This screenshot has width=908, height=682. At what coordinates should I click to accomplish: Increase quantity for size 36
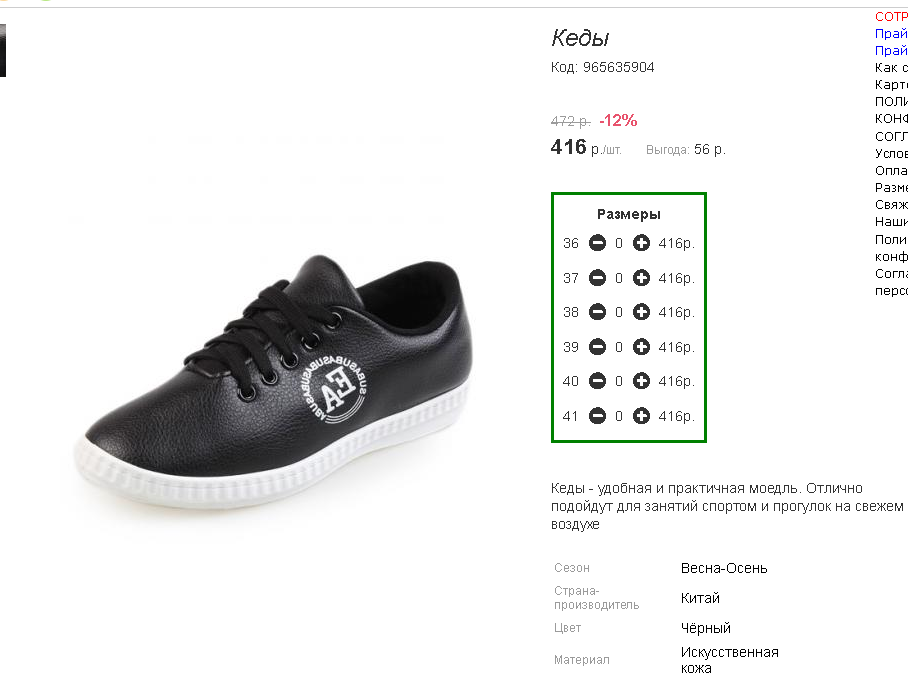[x=641, y=243]
